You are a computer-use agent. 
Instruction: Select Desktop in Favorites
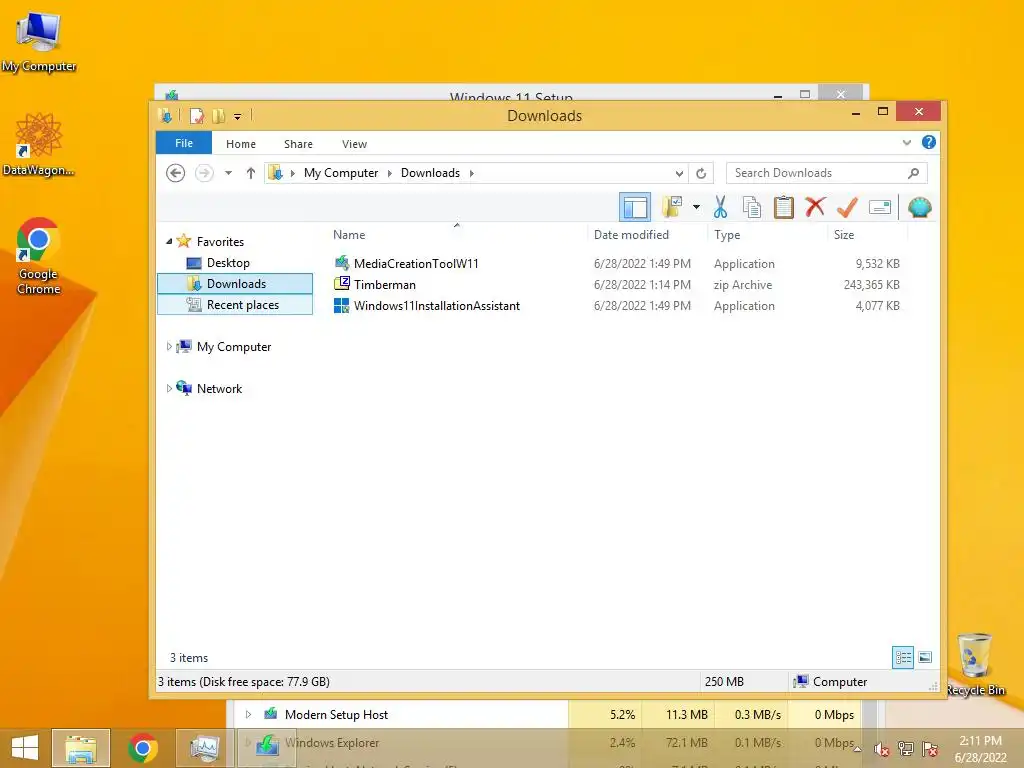pyautogui.click(x=228, y=263)
